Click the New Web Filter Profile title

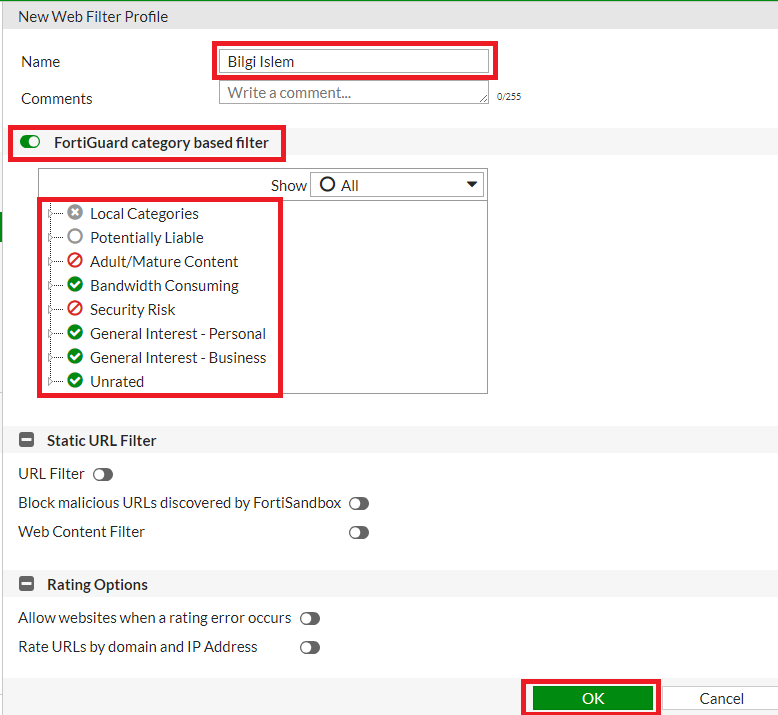click(93, 17)
